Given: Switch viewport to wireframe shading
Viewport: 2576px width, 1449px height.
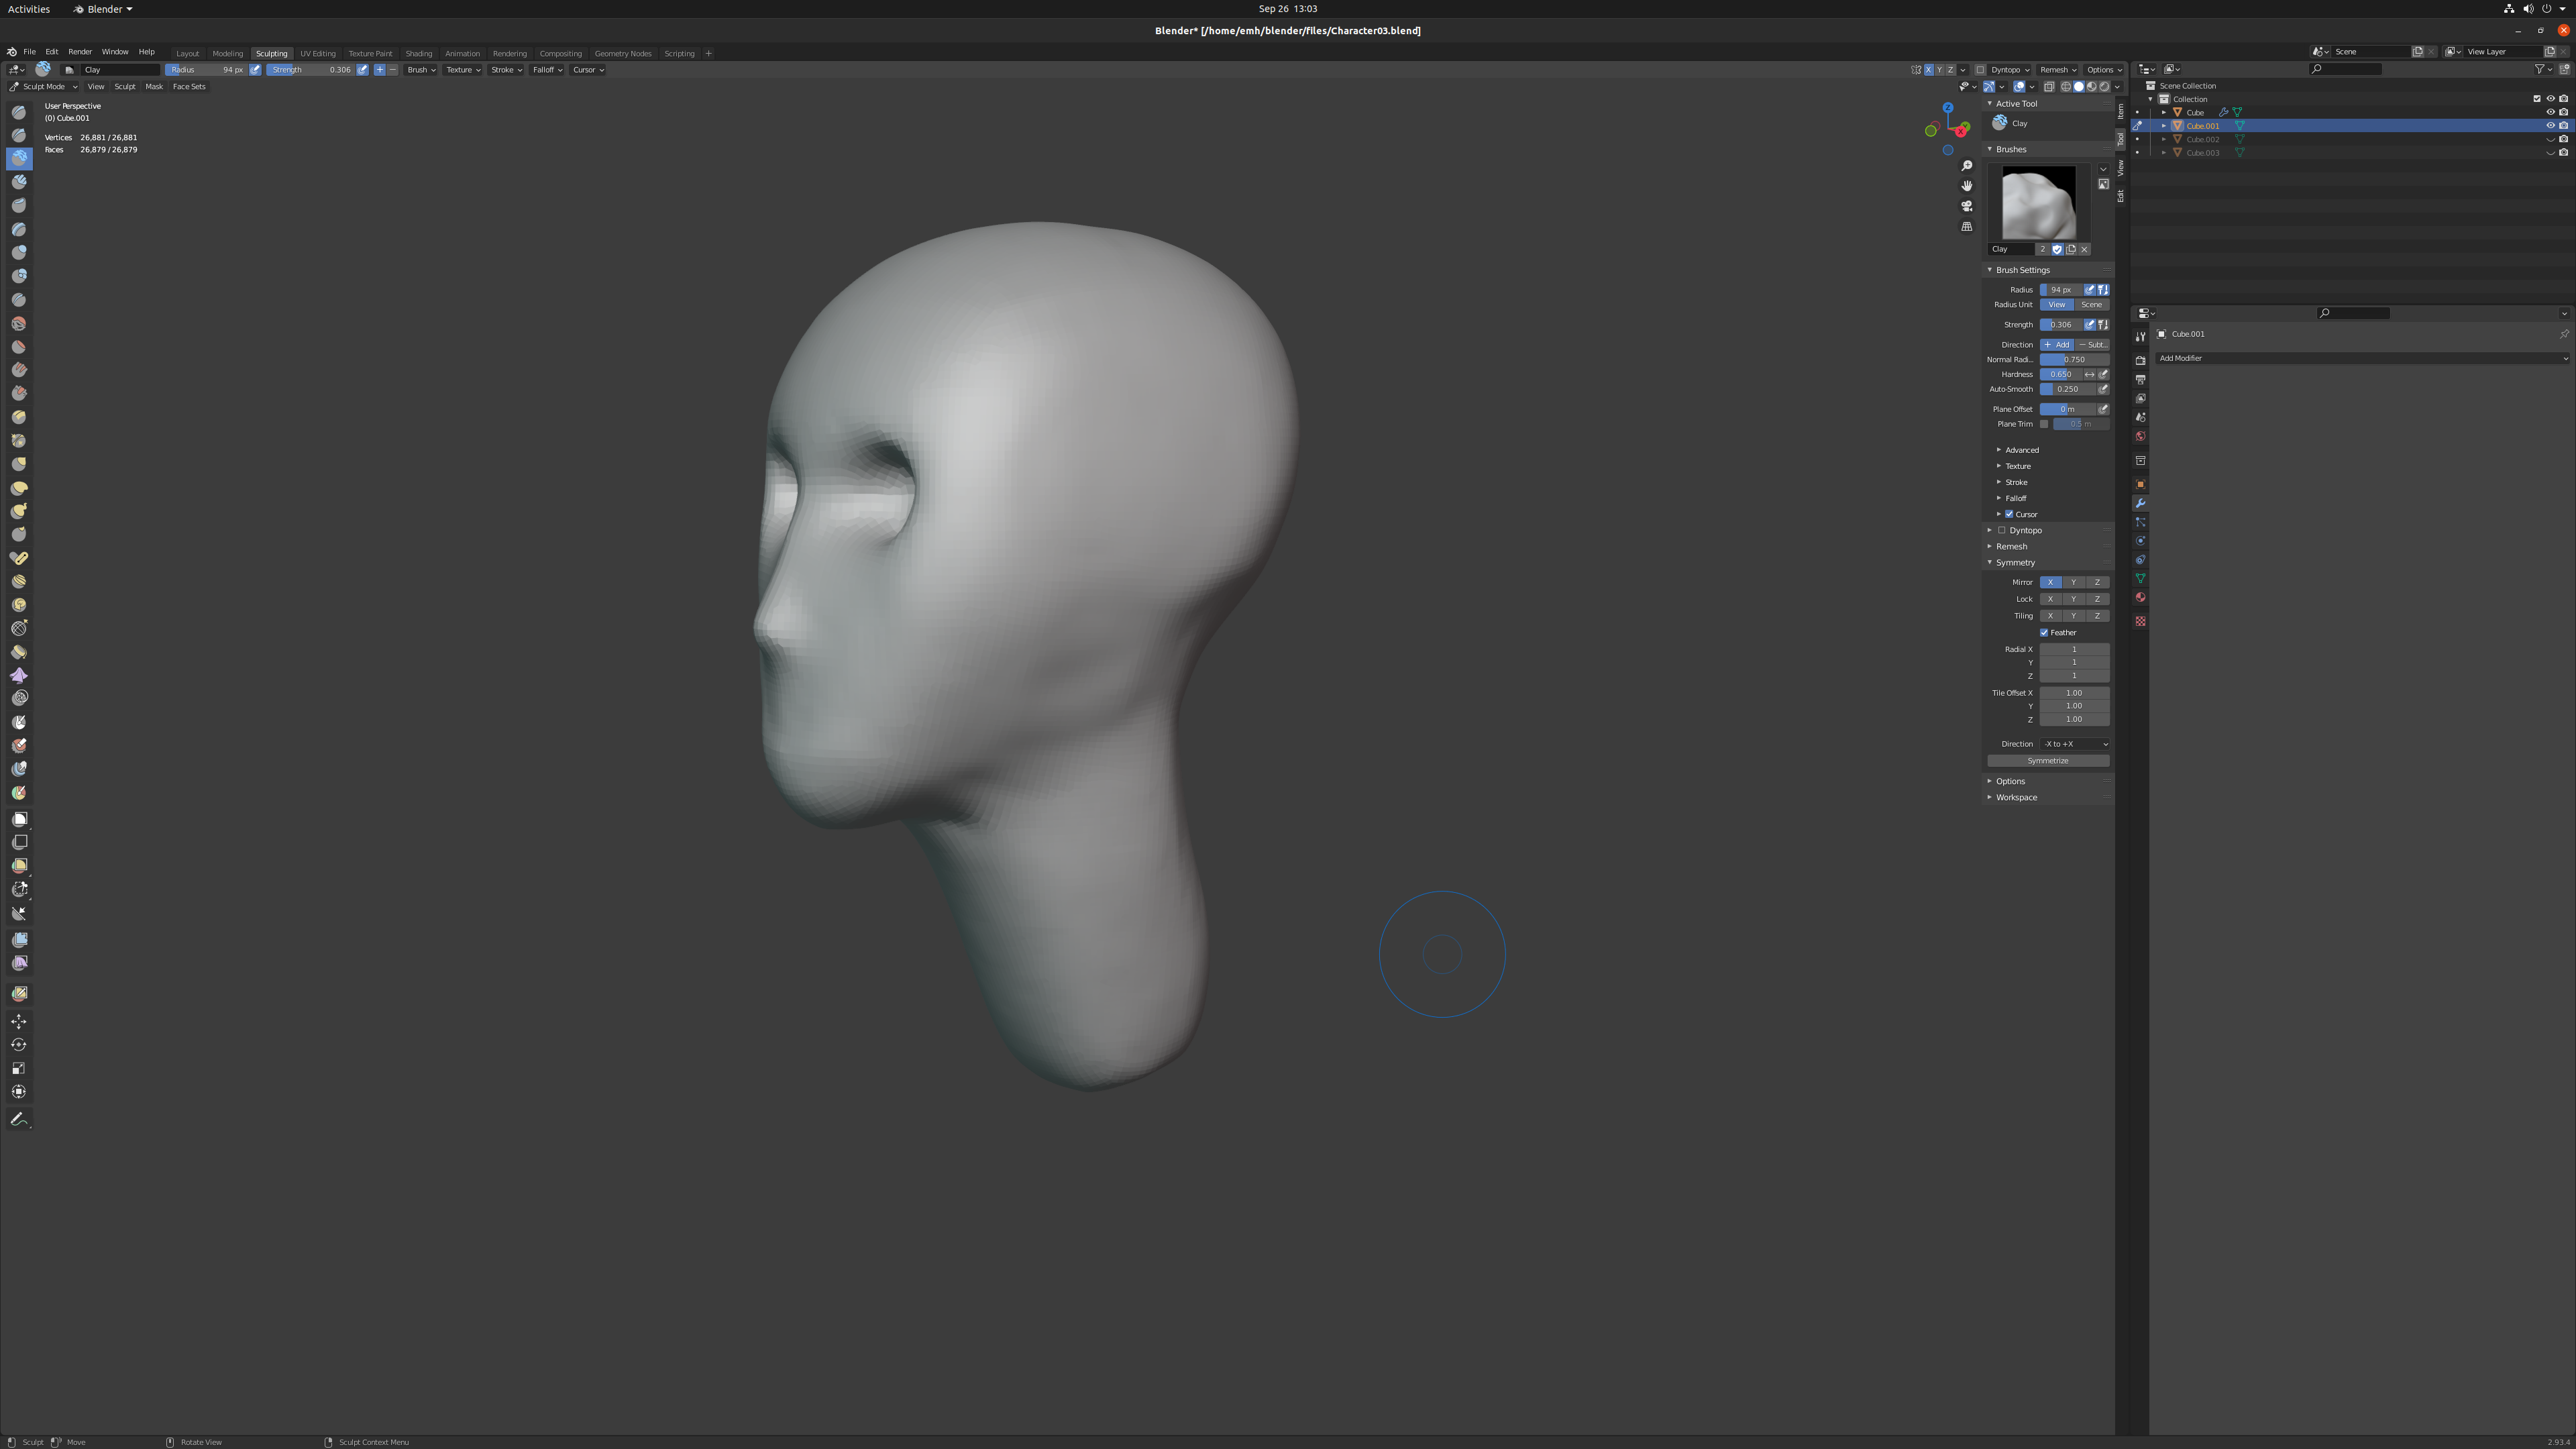Looking at the screenshot, I should (x=2066, y=86).
